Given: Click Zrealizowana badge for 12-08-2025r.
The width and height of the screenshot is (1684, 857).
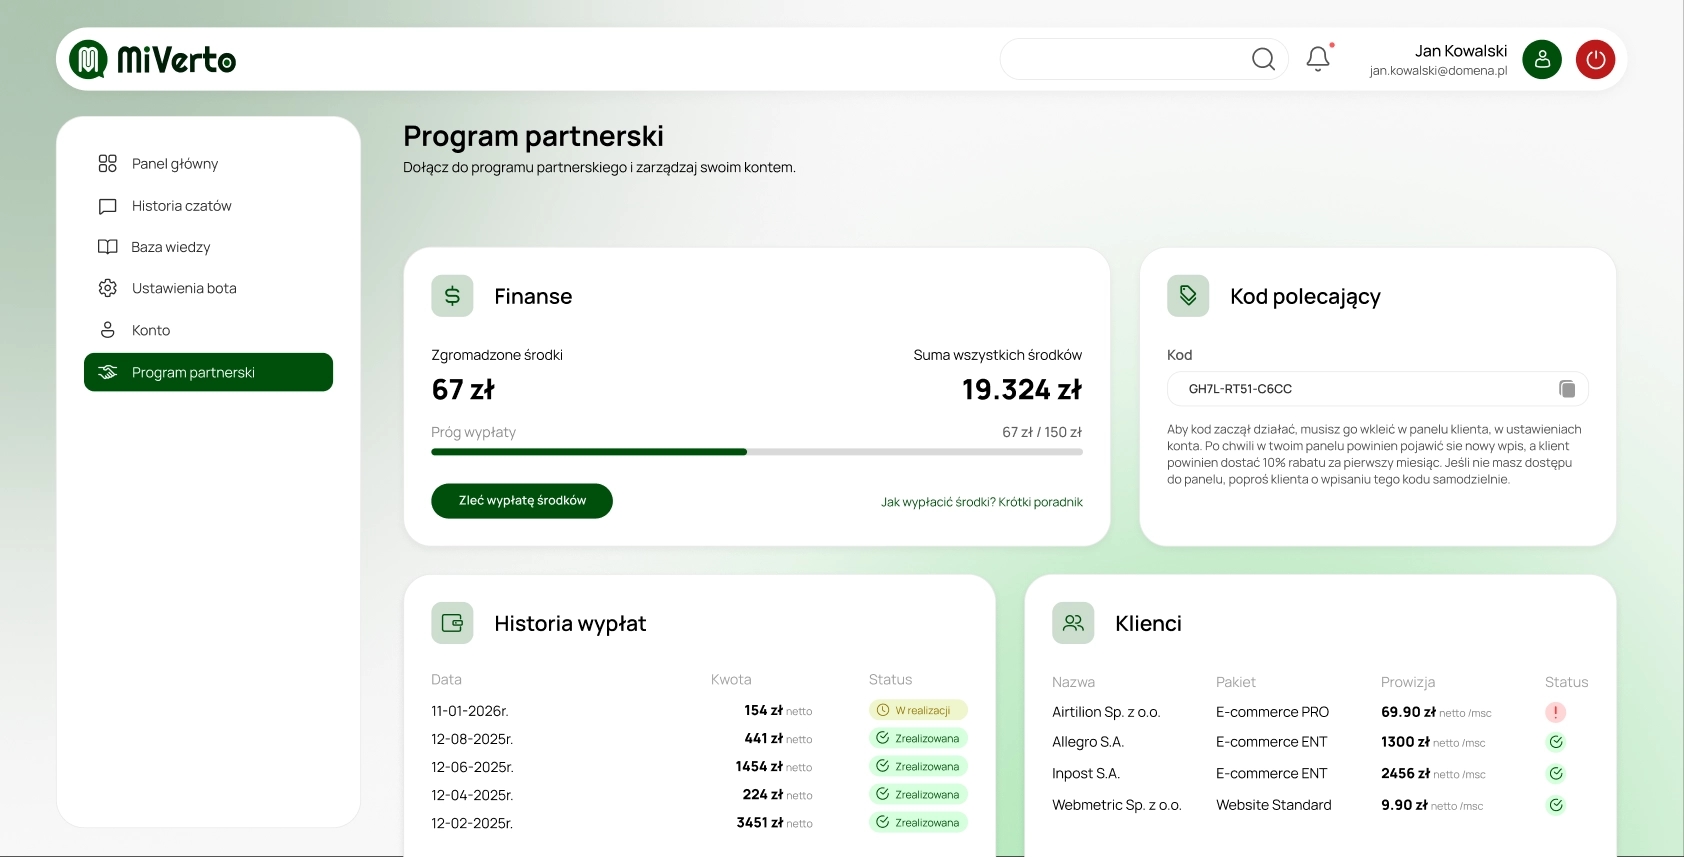Looking at the screenshot, I should click(x=918, y=738).
